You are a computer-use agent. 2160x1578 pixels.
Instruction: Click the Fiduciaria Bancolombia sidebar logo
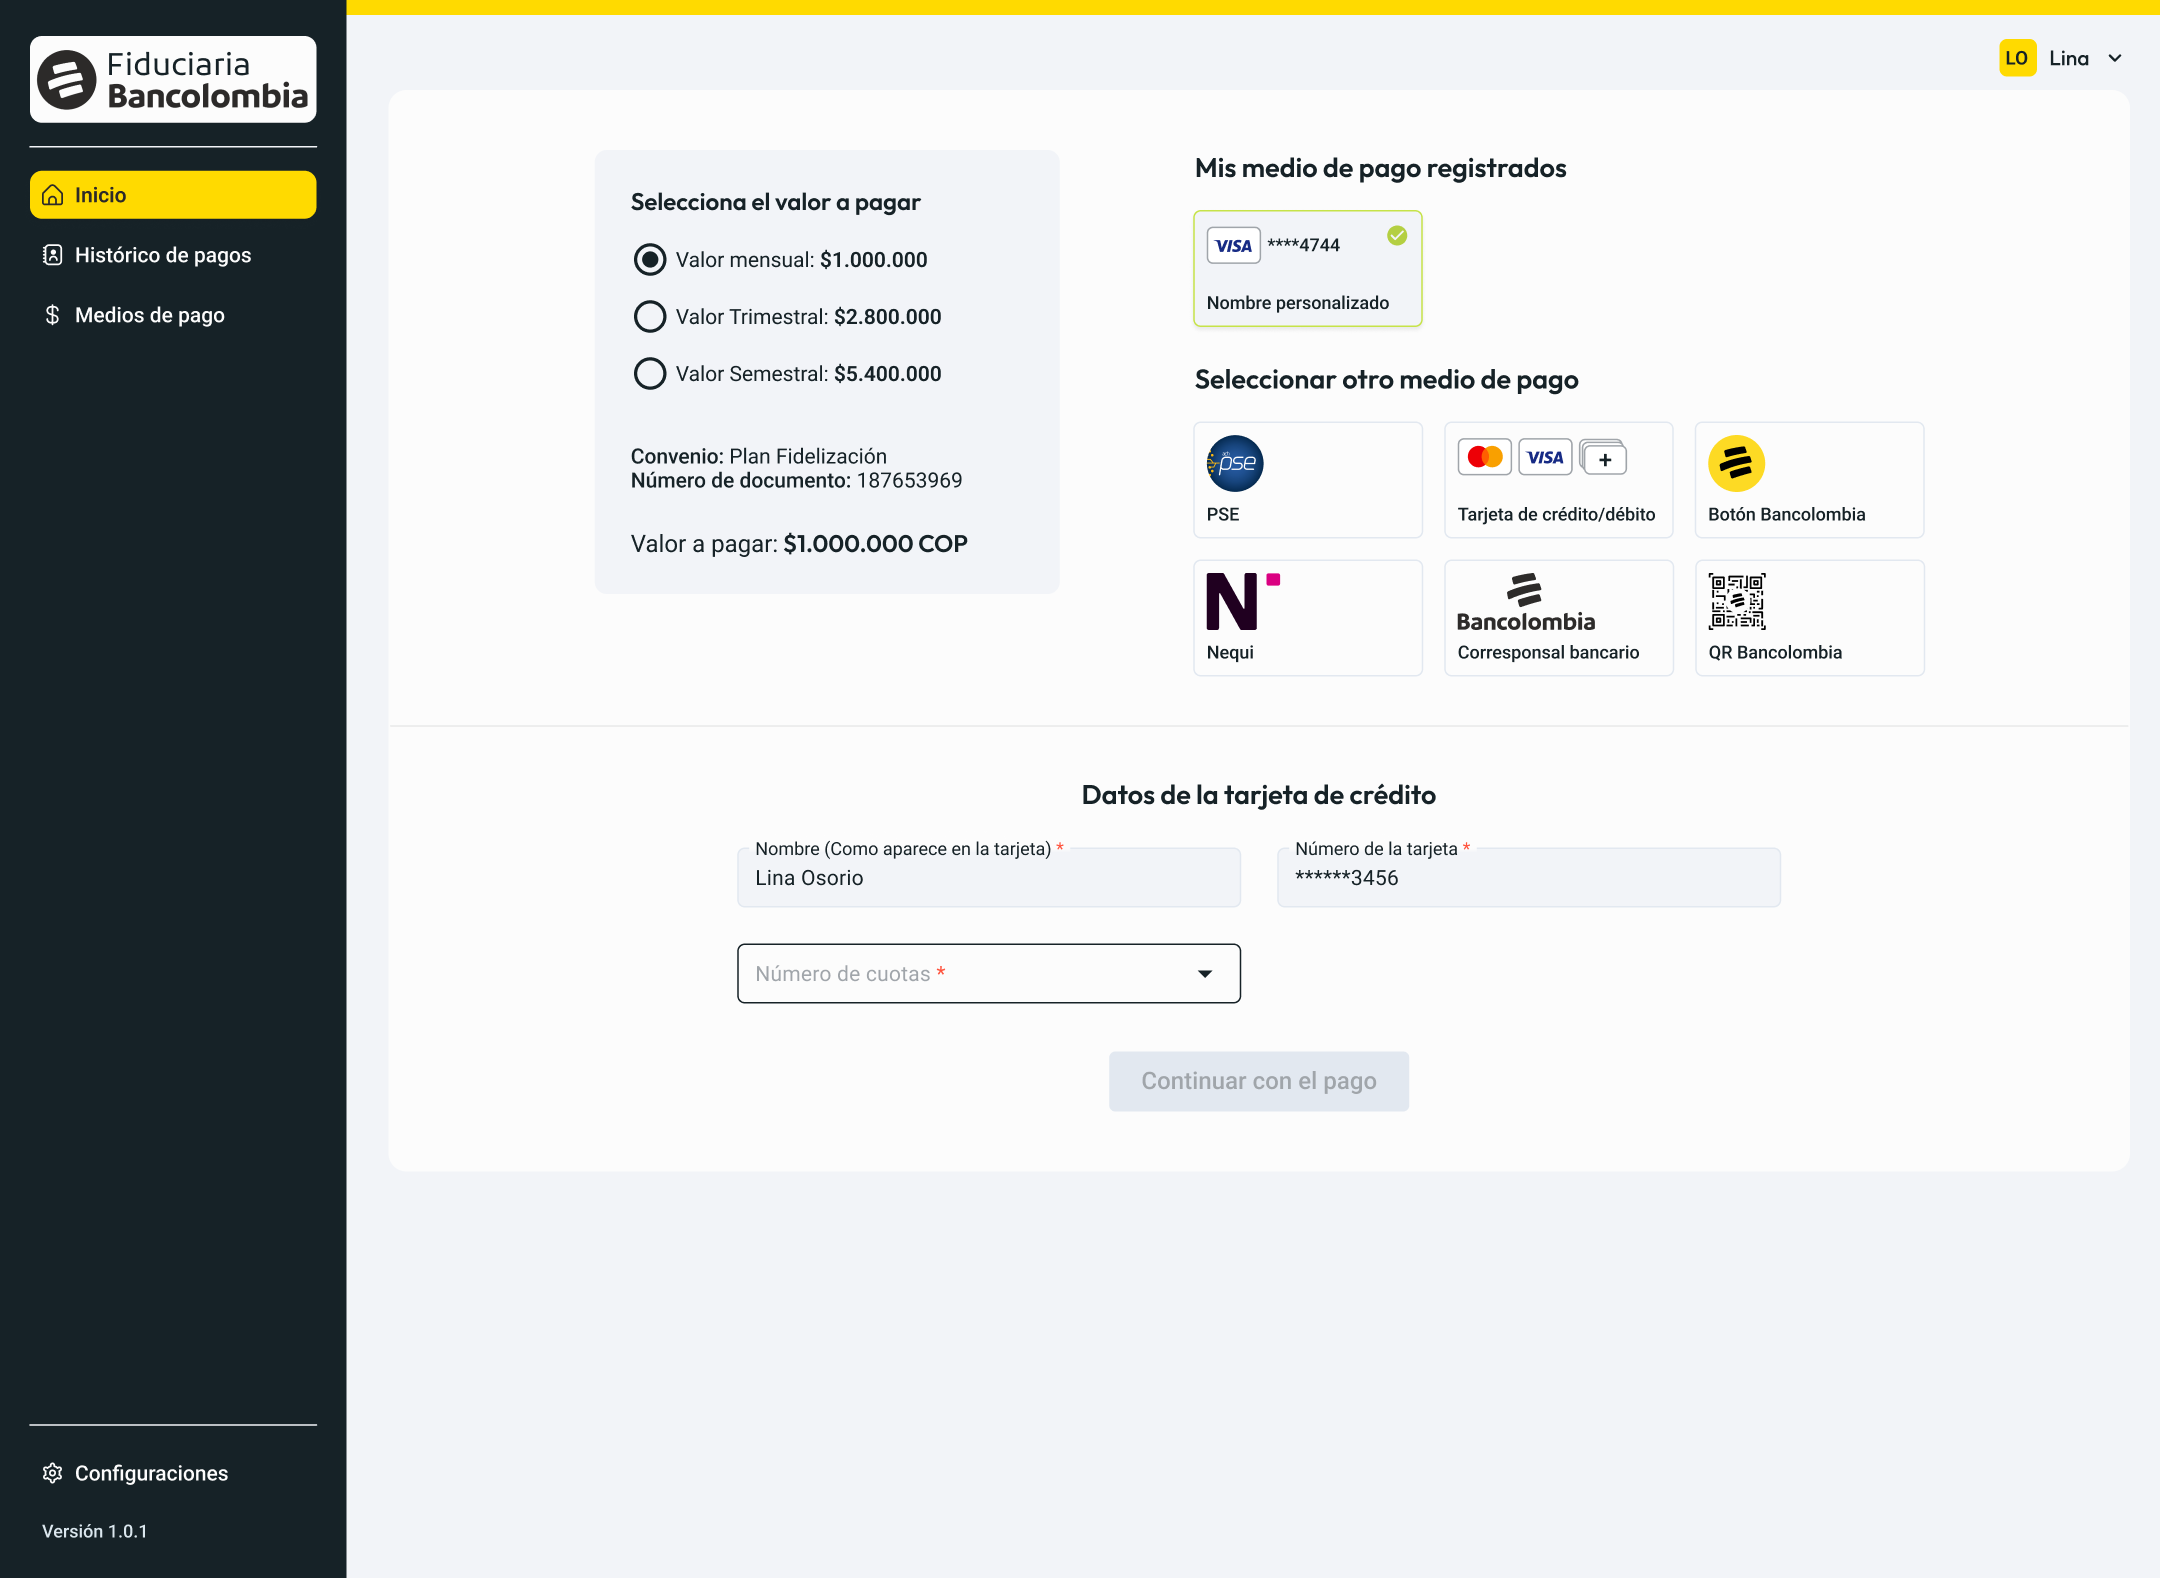coord(173,80)
